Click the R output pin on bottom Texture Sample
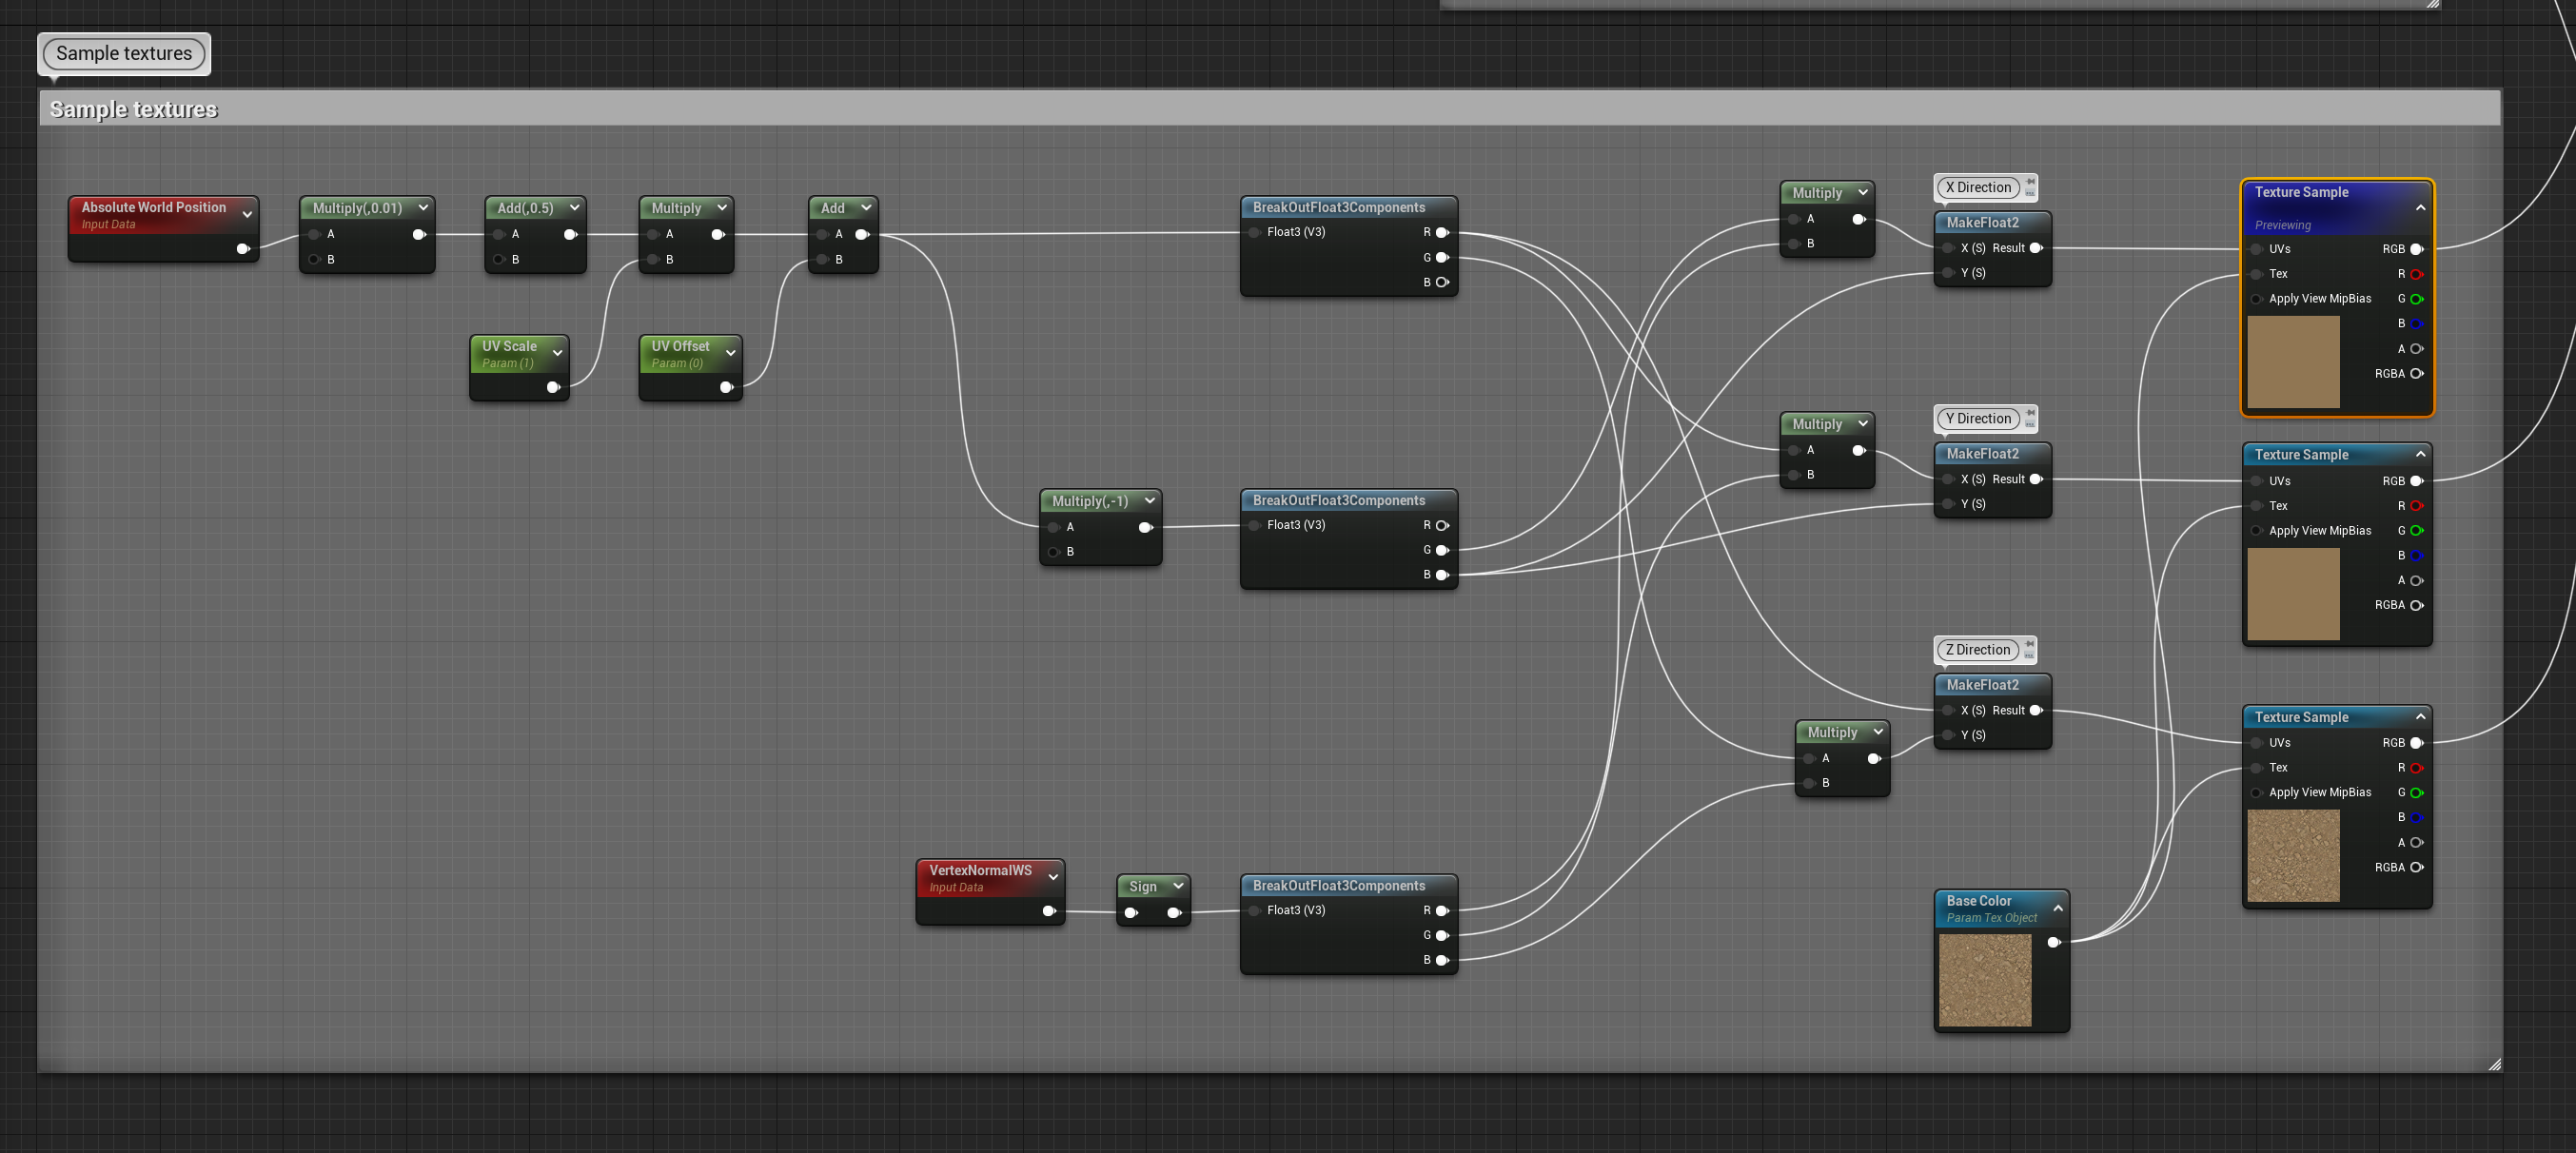 point(2417,768)
